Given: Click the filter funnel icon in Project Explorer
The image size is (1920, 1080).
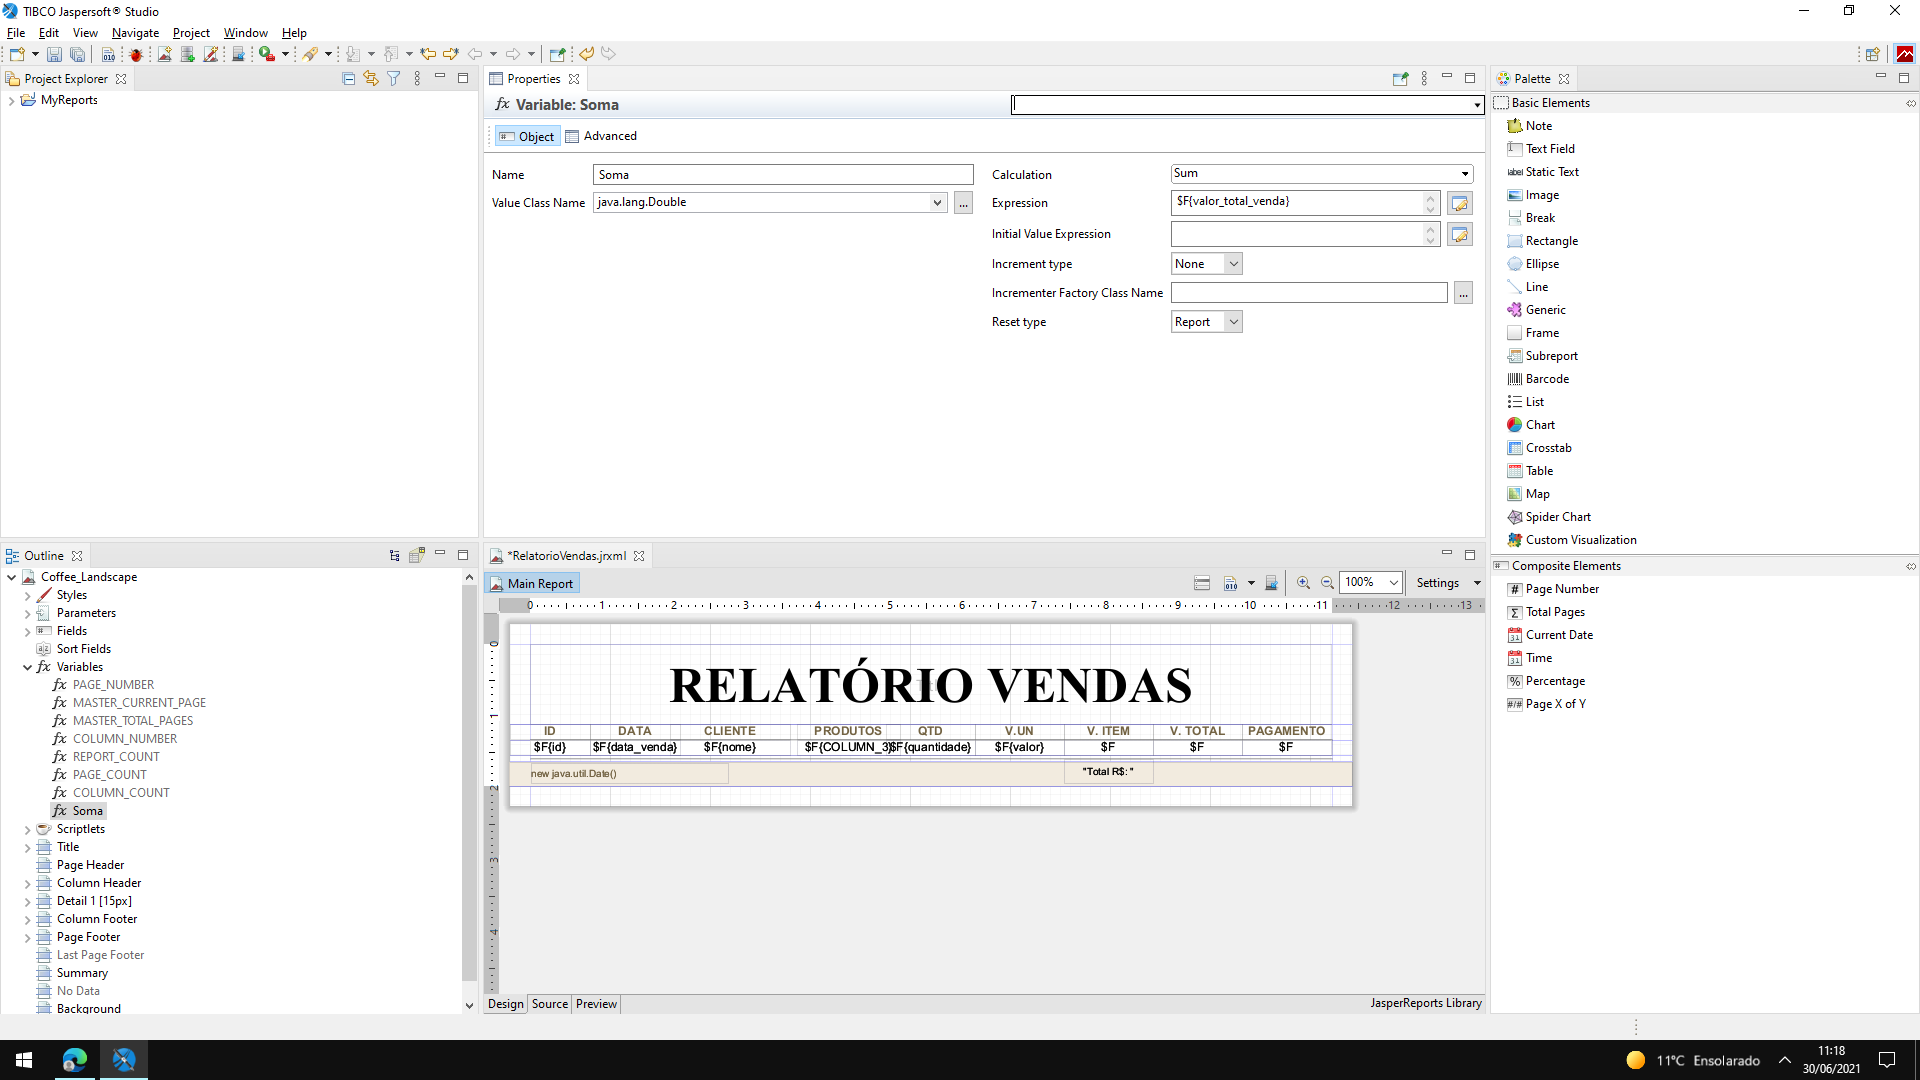Looking at the screenshot, I should 394,79.
